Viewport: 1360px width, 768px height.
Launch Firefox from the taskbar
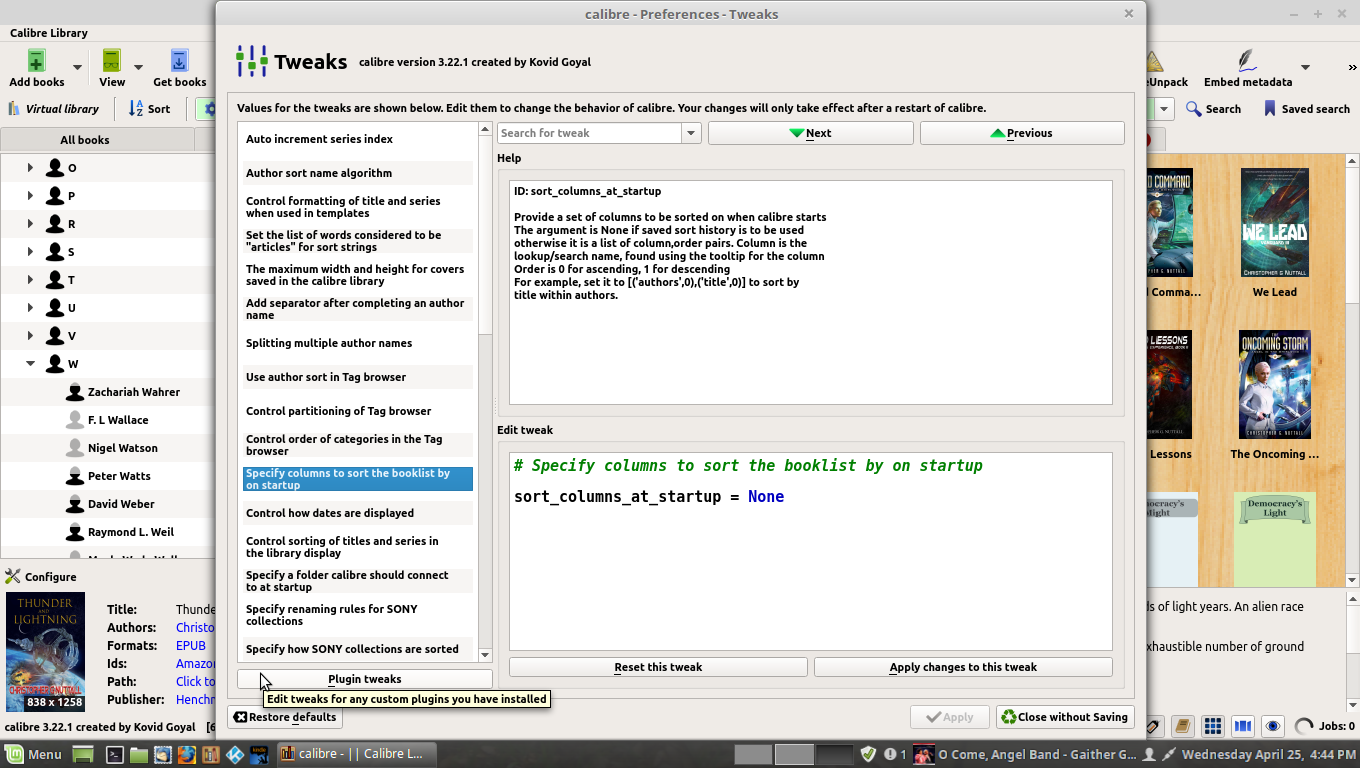(186, 754)
